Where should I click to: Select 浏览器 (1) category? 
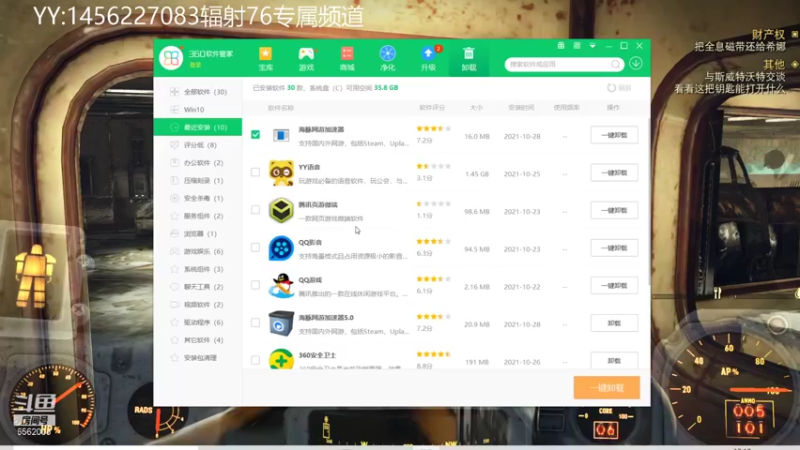click(198, 234)
